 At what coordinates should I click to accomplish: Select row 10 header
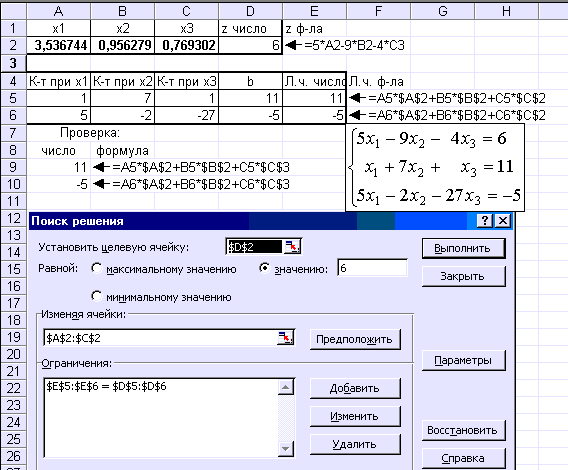13,184
